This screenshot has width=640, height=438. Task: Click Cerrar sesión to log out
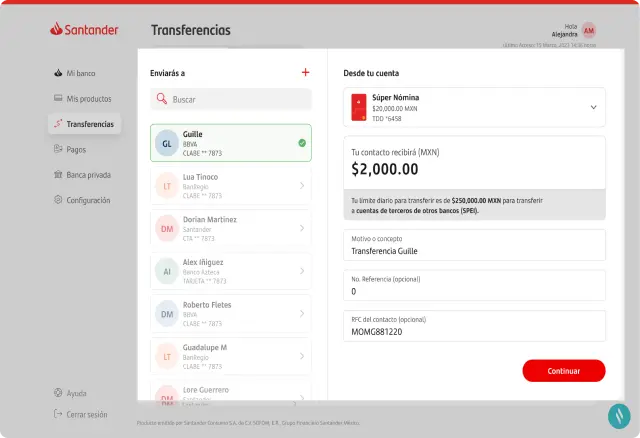(x=81, y=414)
